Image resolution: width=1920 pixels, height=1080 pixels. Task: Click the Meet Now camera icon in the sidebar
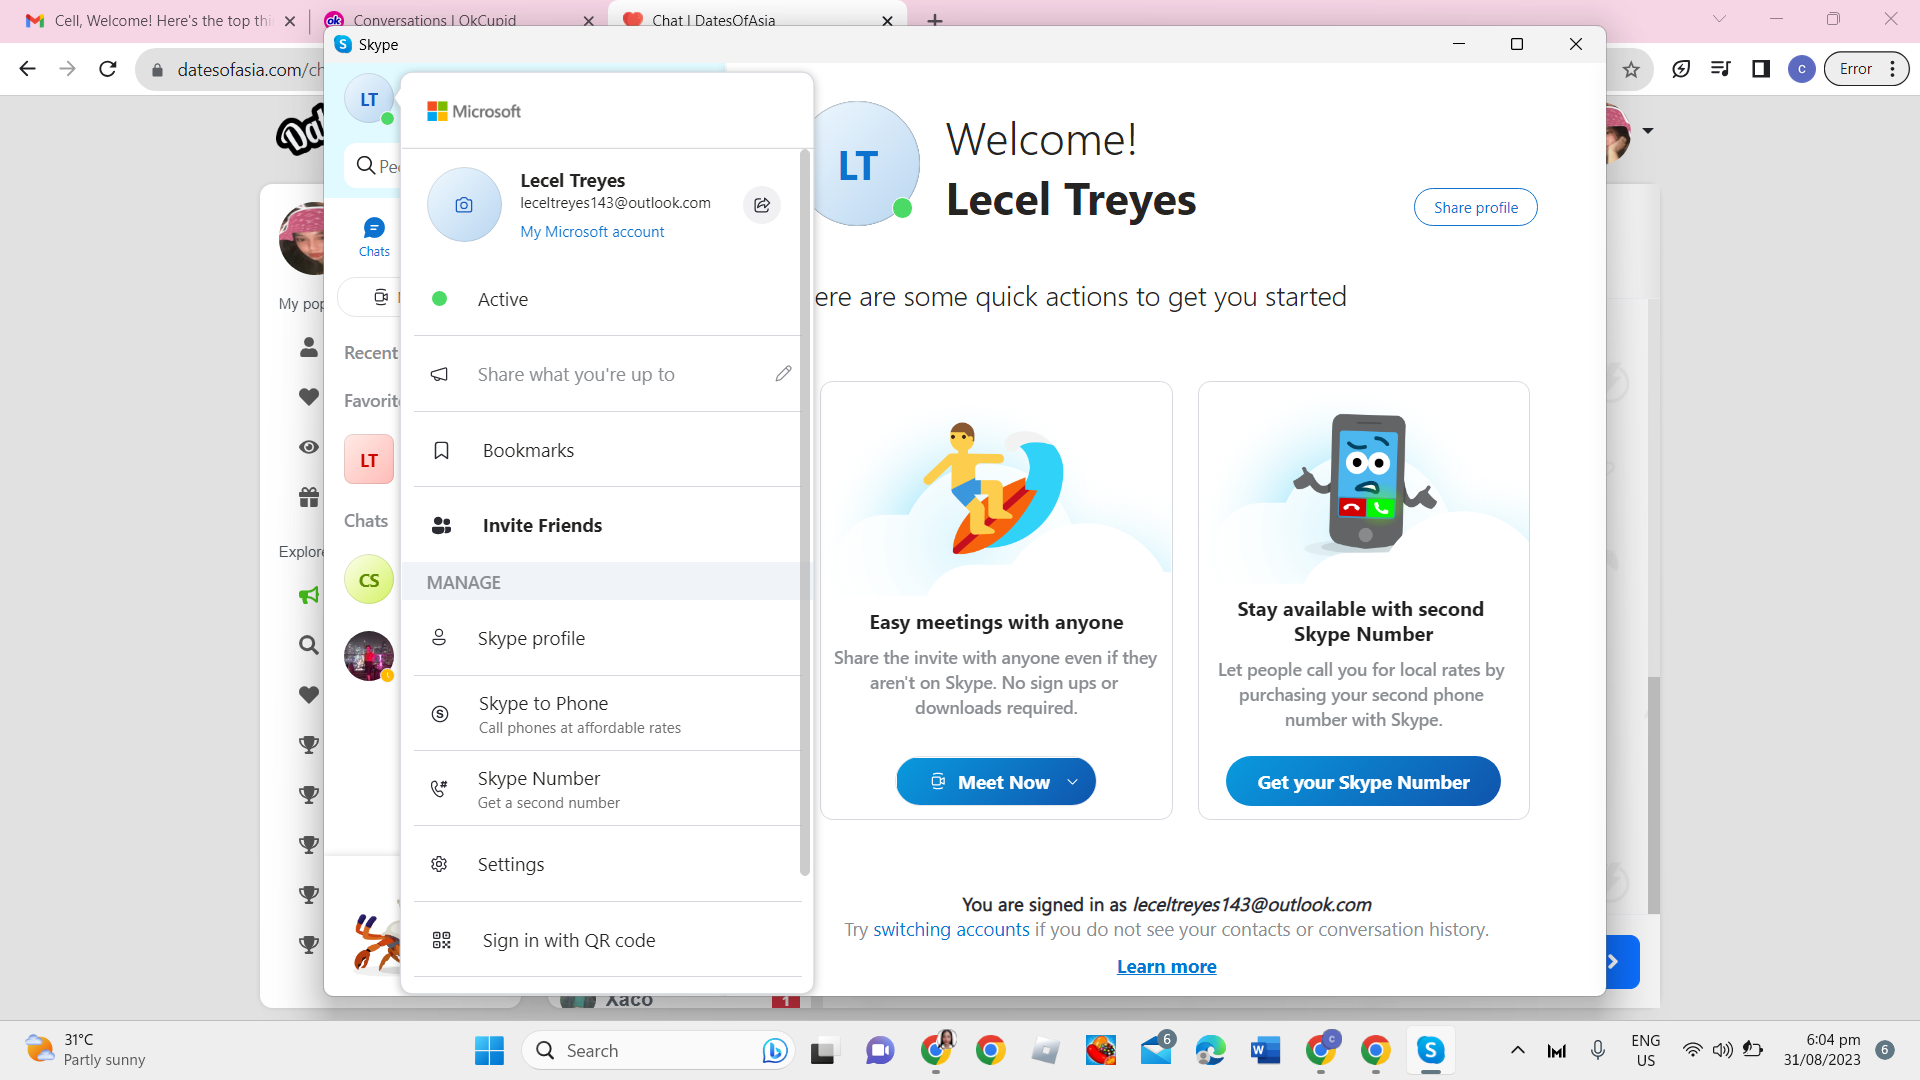coord(381,297)
